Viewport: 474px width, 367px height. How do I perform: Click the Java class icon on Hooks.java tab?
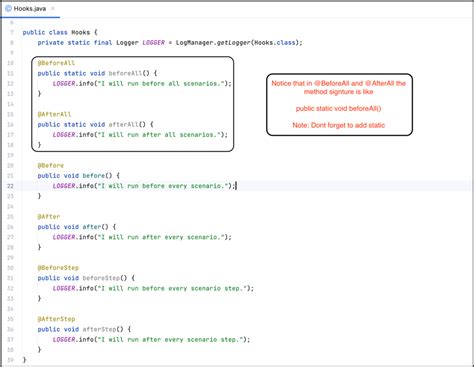[8, 9]
